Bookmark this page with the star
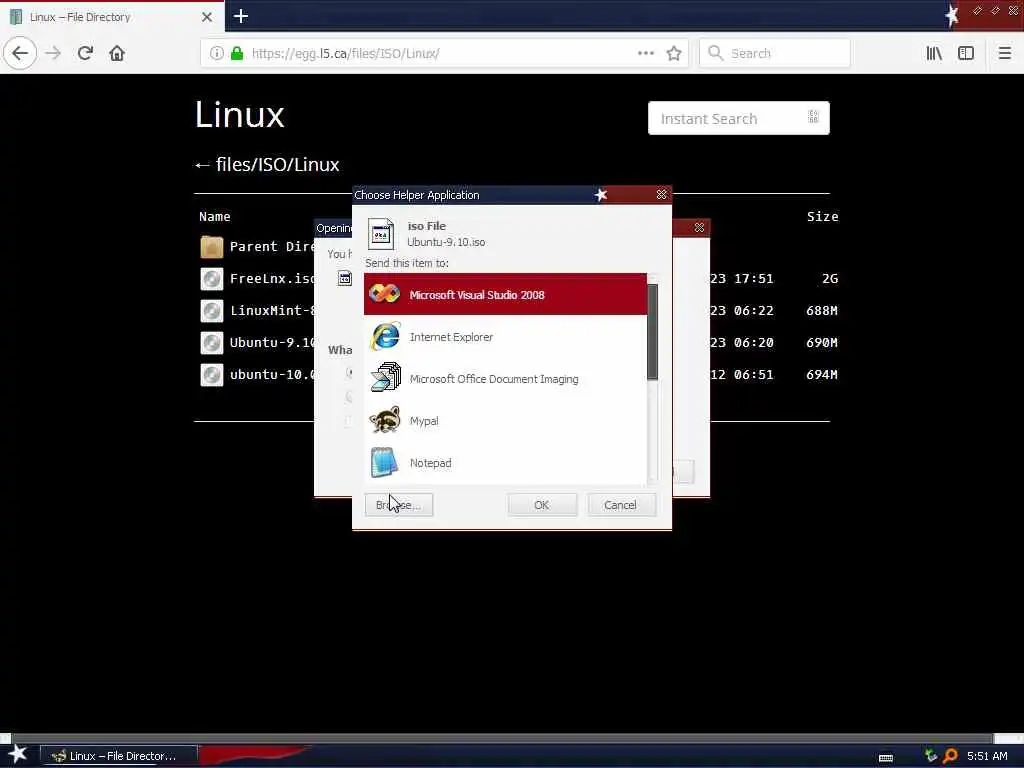 tap(674, 53)
